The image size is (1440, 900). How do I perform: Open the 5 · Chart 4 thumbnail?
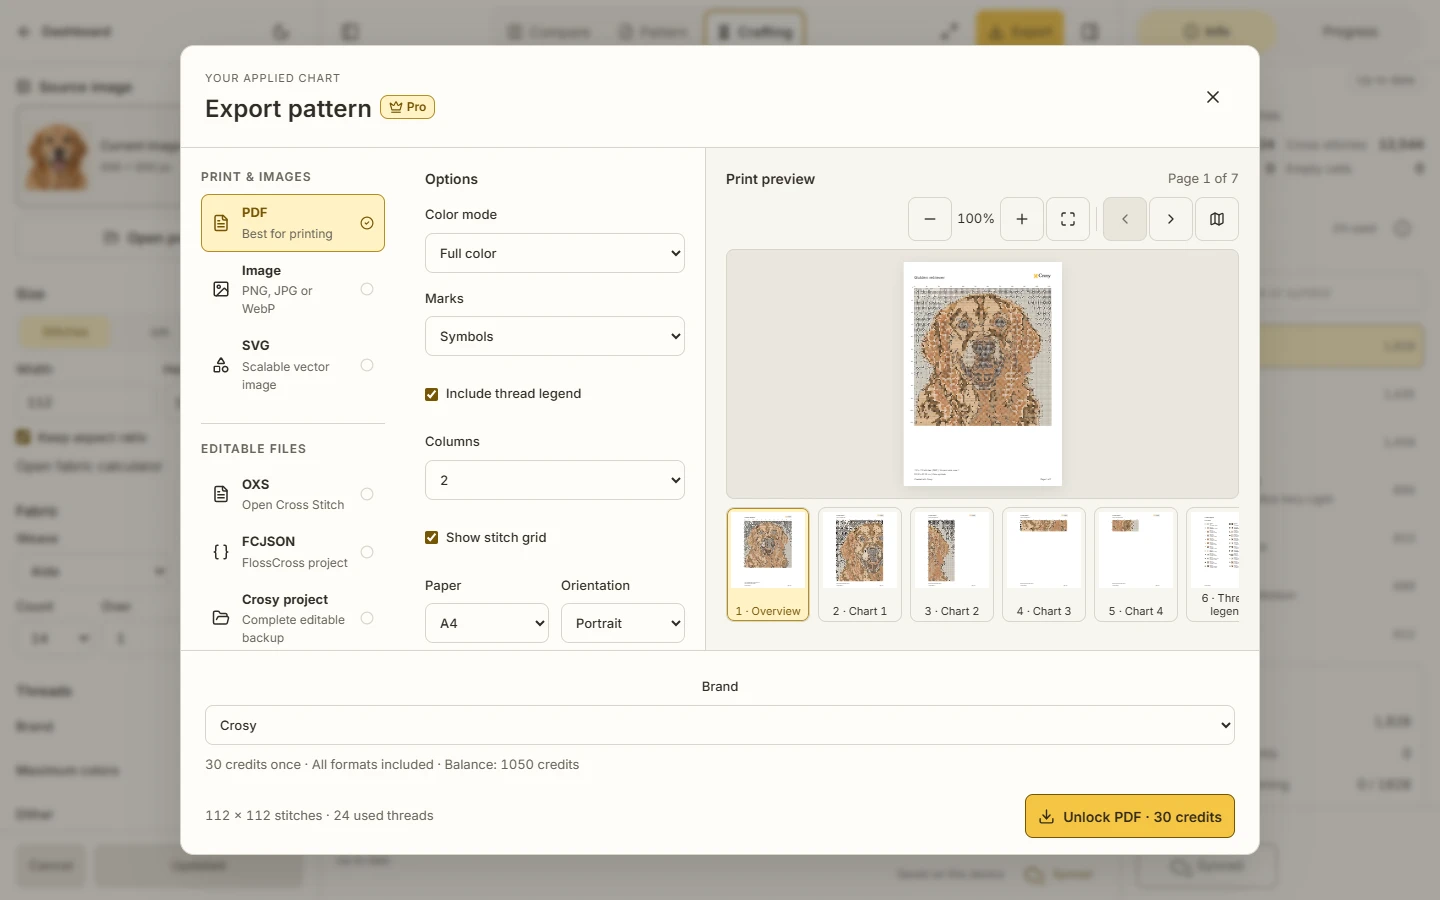(x=1136, y=565)
